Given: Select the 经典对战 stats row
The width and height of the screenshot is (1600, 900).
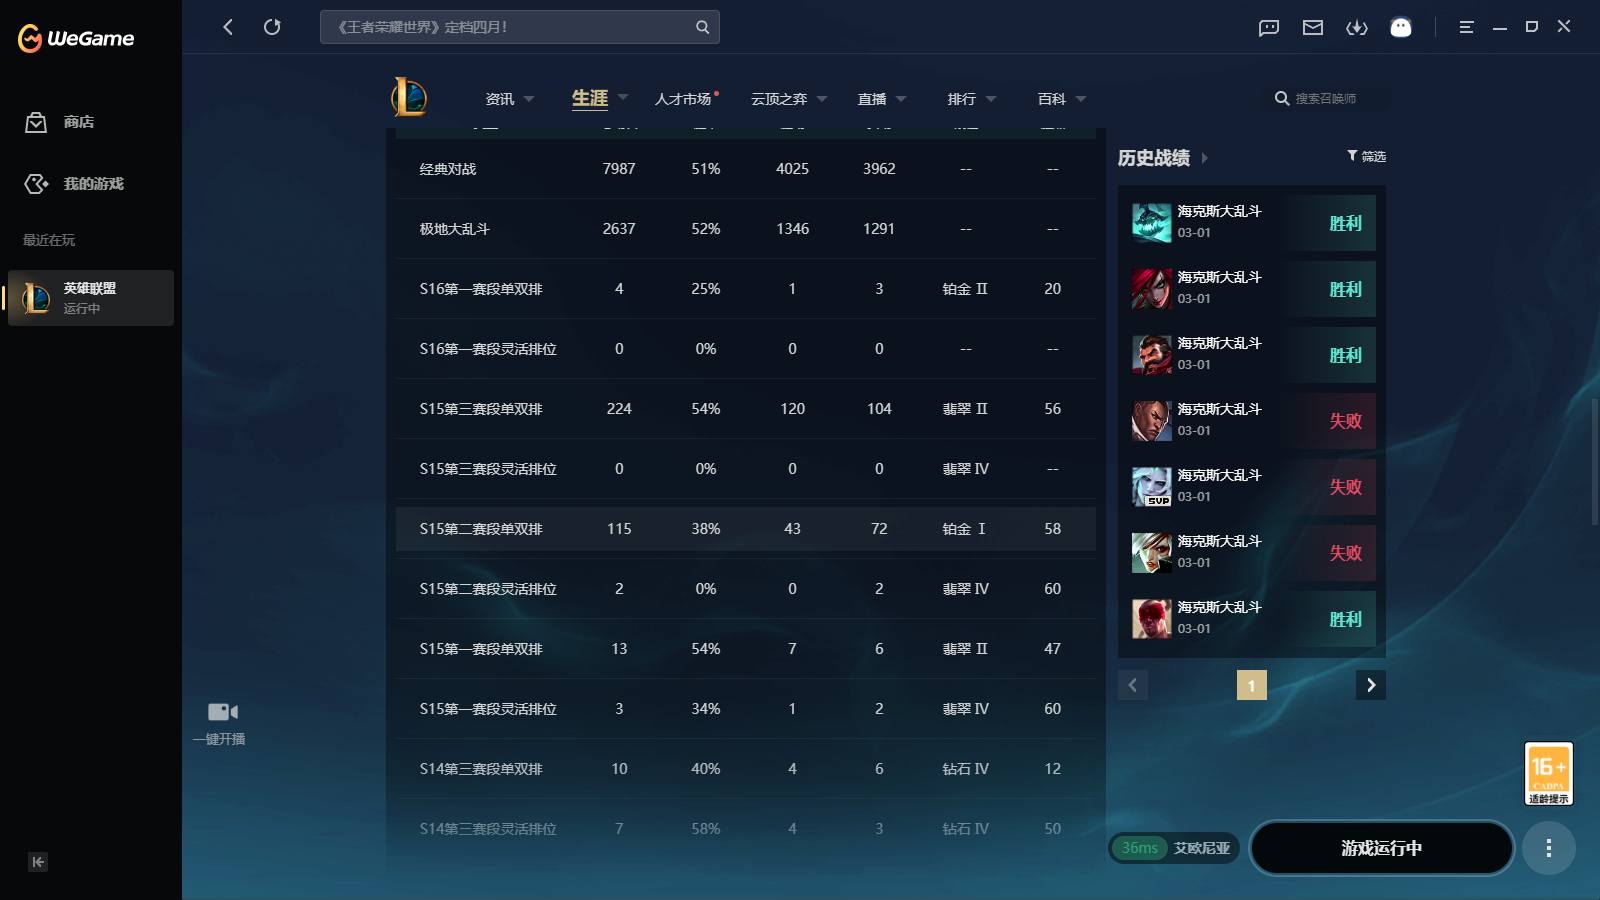Looking at the screenshot, I should click(x=746, y=169).
